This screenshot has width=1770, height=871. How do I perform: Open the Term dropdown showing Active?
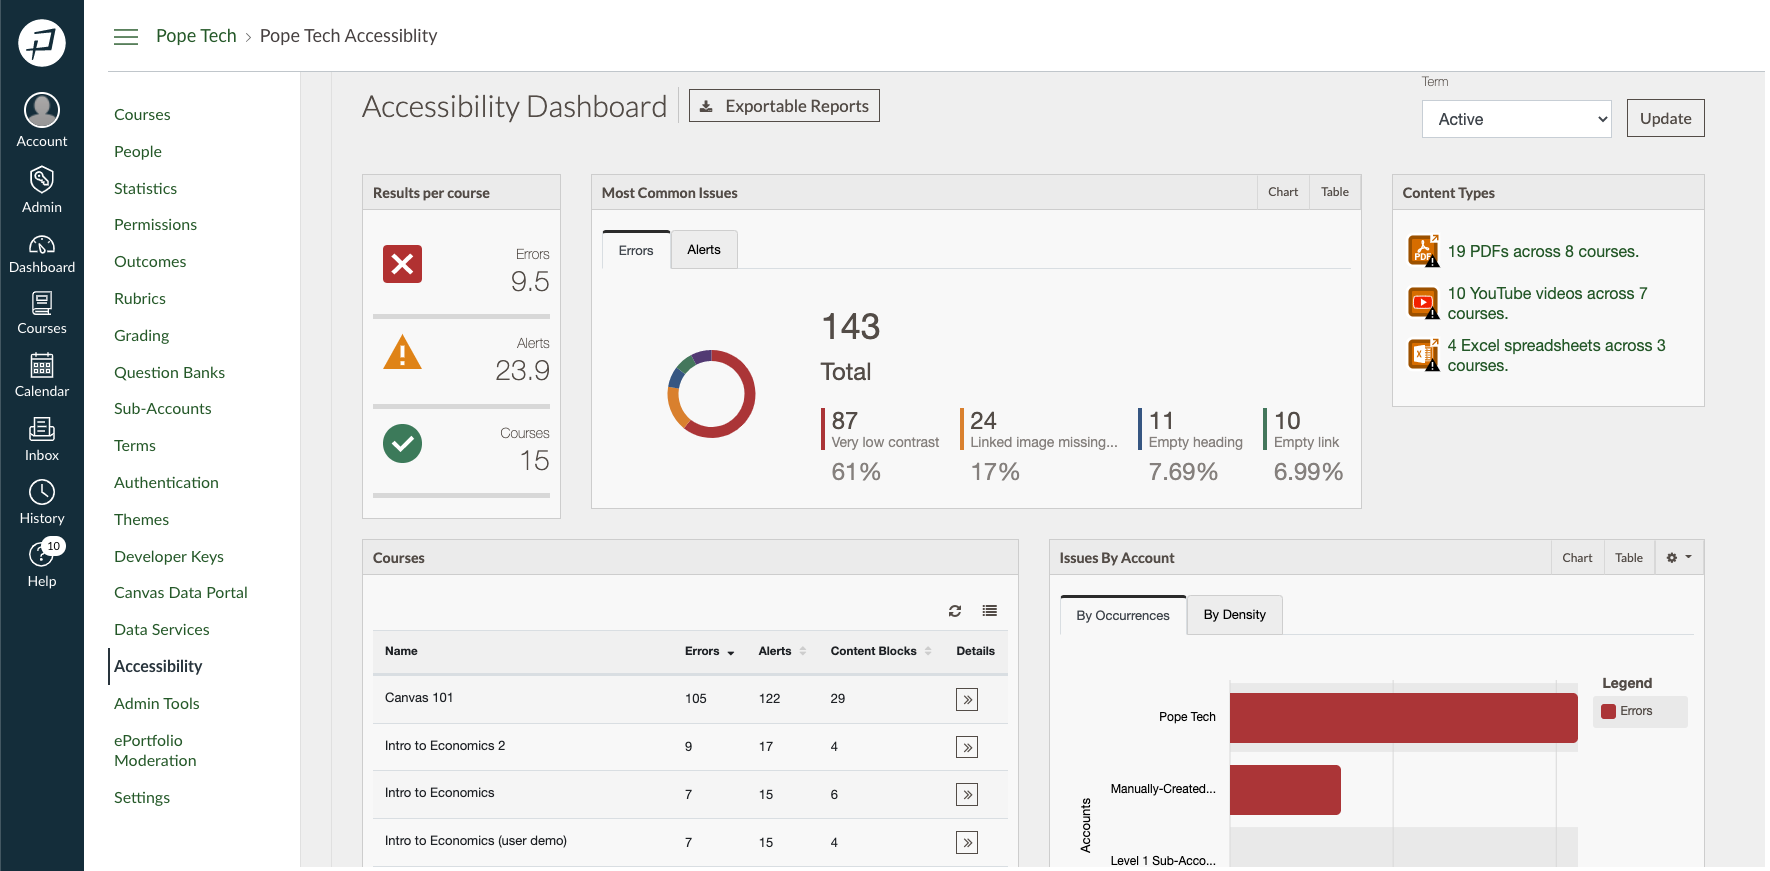click(x=1516, y=119)
